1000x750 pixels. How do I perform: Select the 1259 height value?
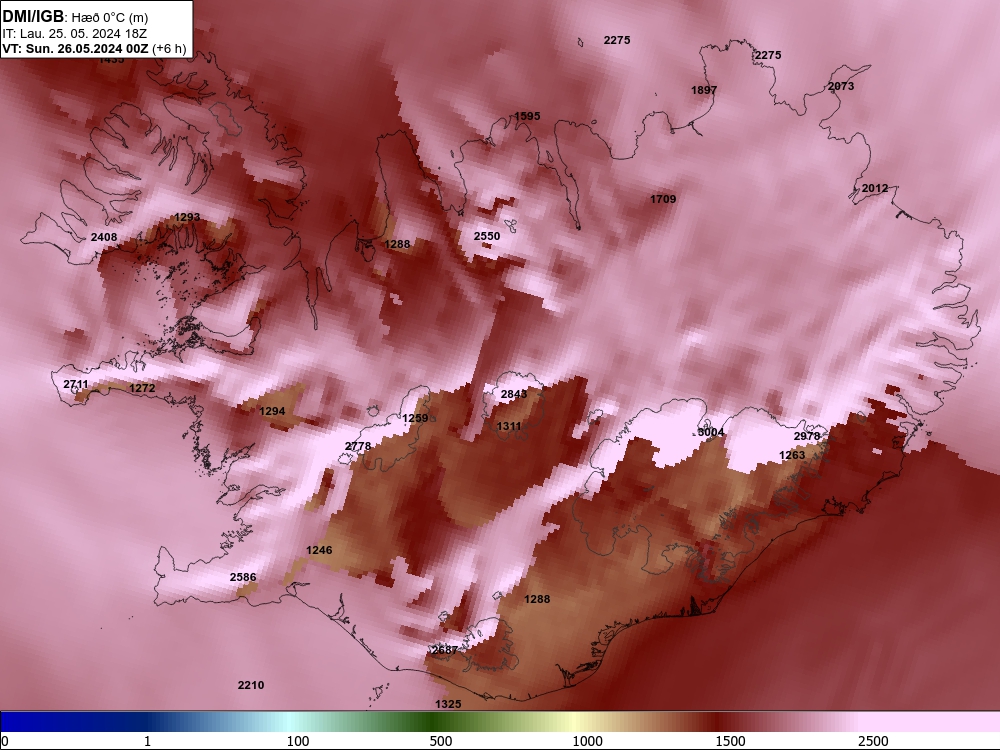pyautogui.click(x=415, y=418)
